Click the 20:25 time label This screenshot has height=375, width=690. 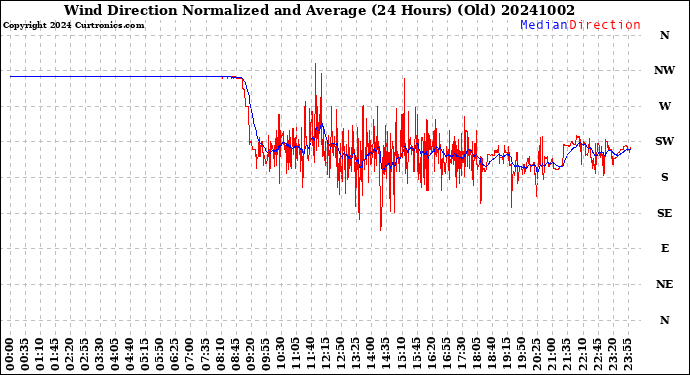537,354
